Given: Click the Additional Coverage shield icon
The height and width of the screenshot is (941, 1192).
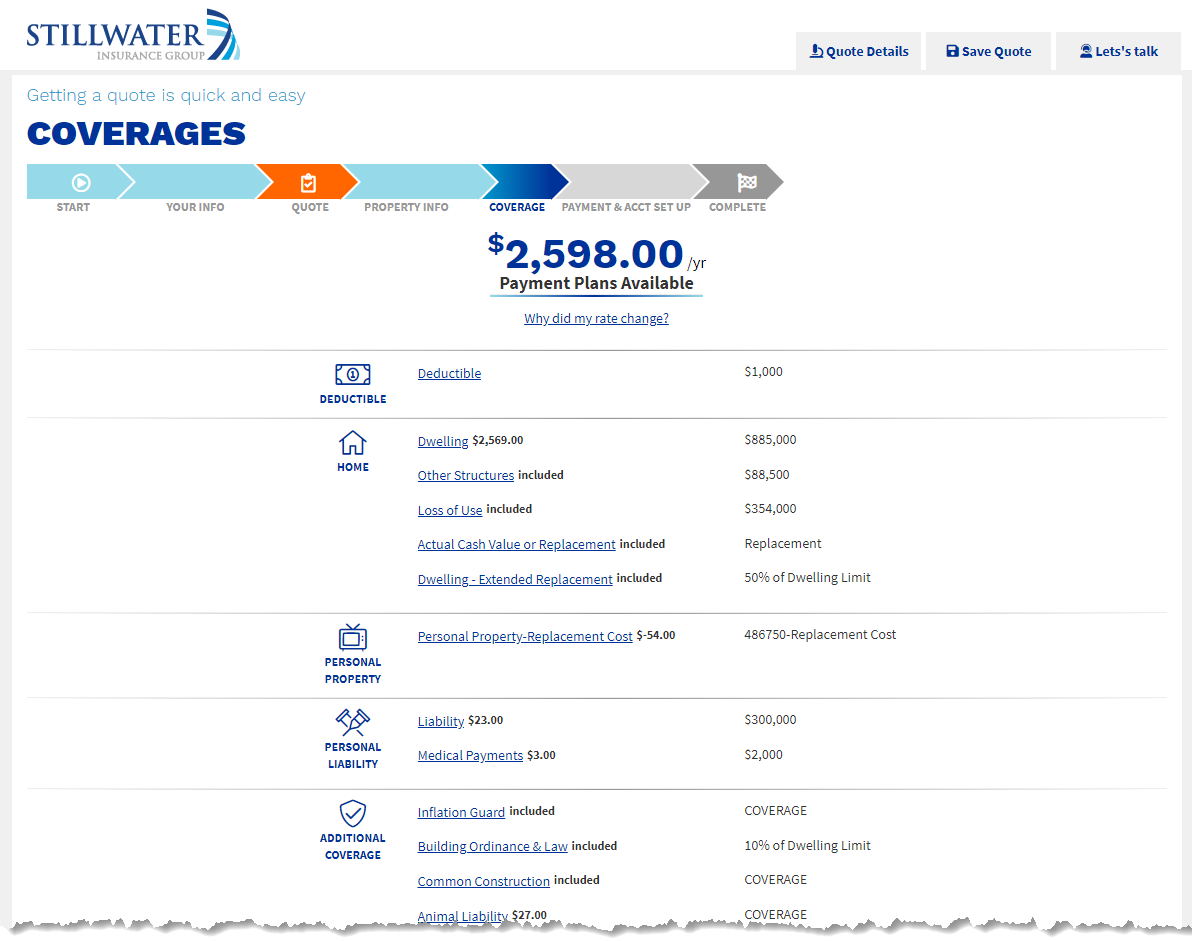Looking at the screenshot, I should point(353,813).
